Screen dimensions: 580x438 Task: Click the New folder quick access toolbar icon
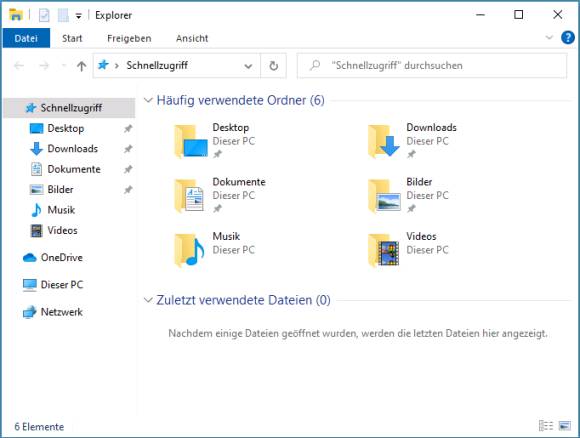point(63,15)
